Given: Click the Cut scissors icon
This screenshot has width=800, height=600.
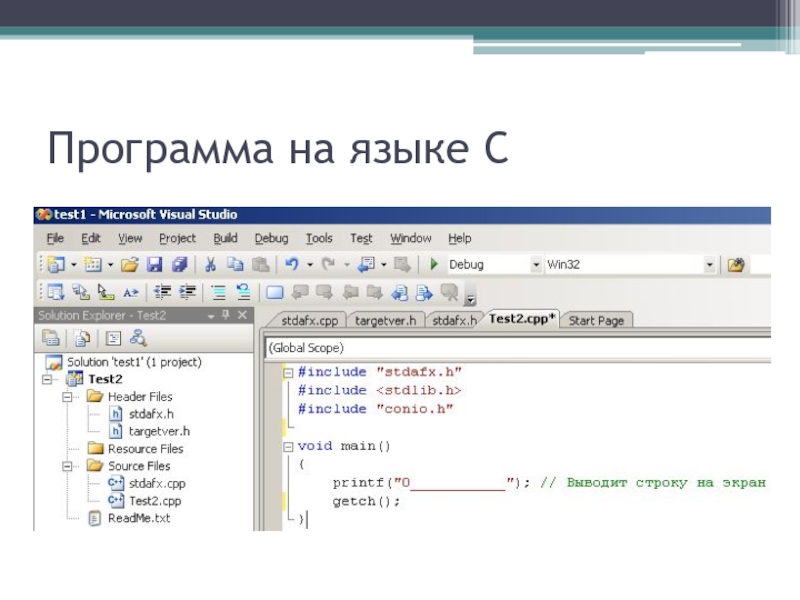Looking at the screenshot, I should (211, 265).
